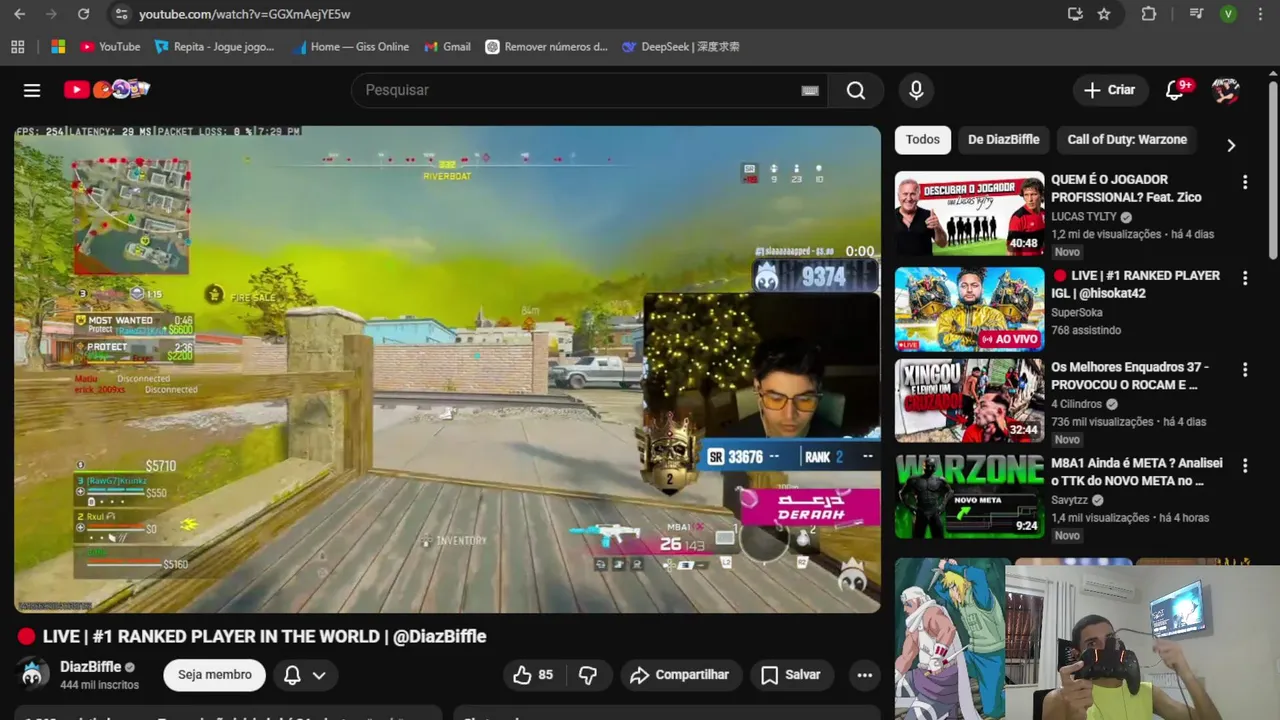Click the Criar create button
Image resolution: width=1280 pixels, height=720 pixels.
coord(1110,90)
